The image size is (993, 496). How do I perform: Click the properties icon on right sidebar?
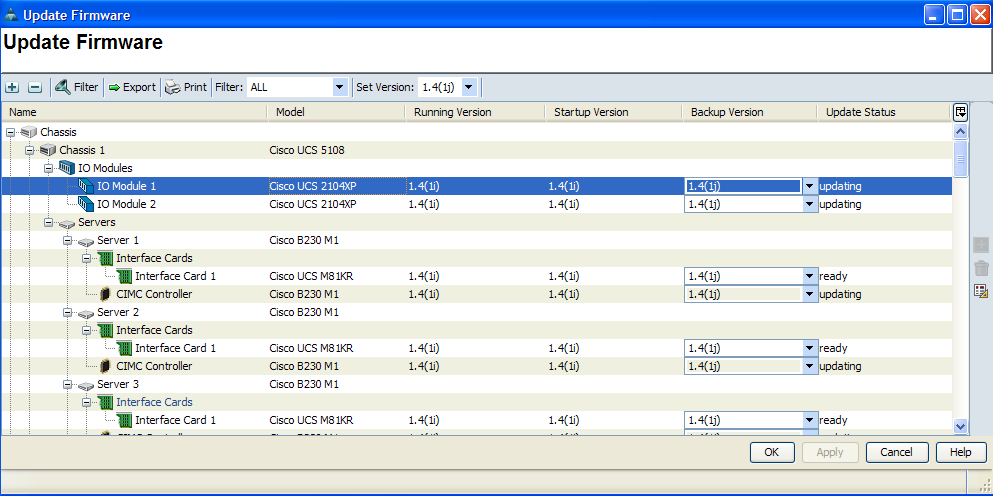(x=981, y=290)
